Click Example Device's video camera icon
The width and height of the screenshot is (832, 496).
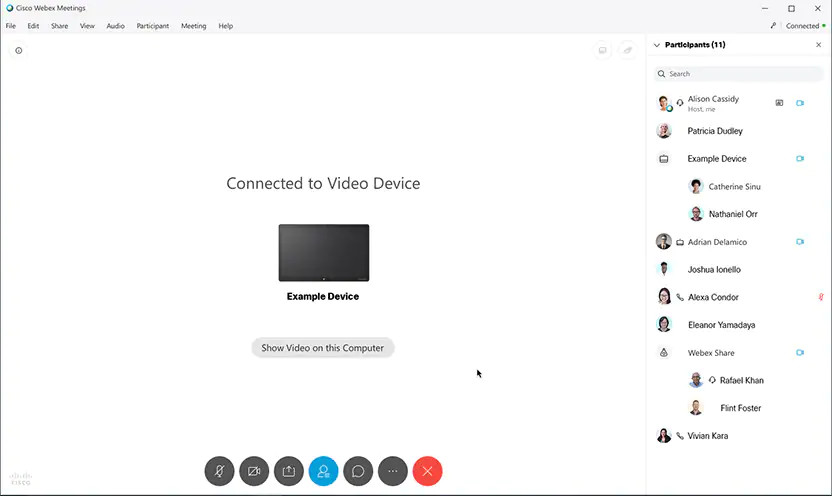click(x=800, y=158)
